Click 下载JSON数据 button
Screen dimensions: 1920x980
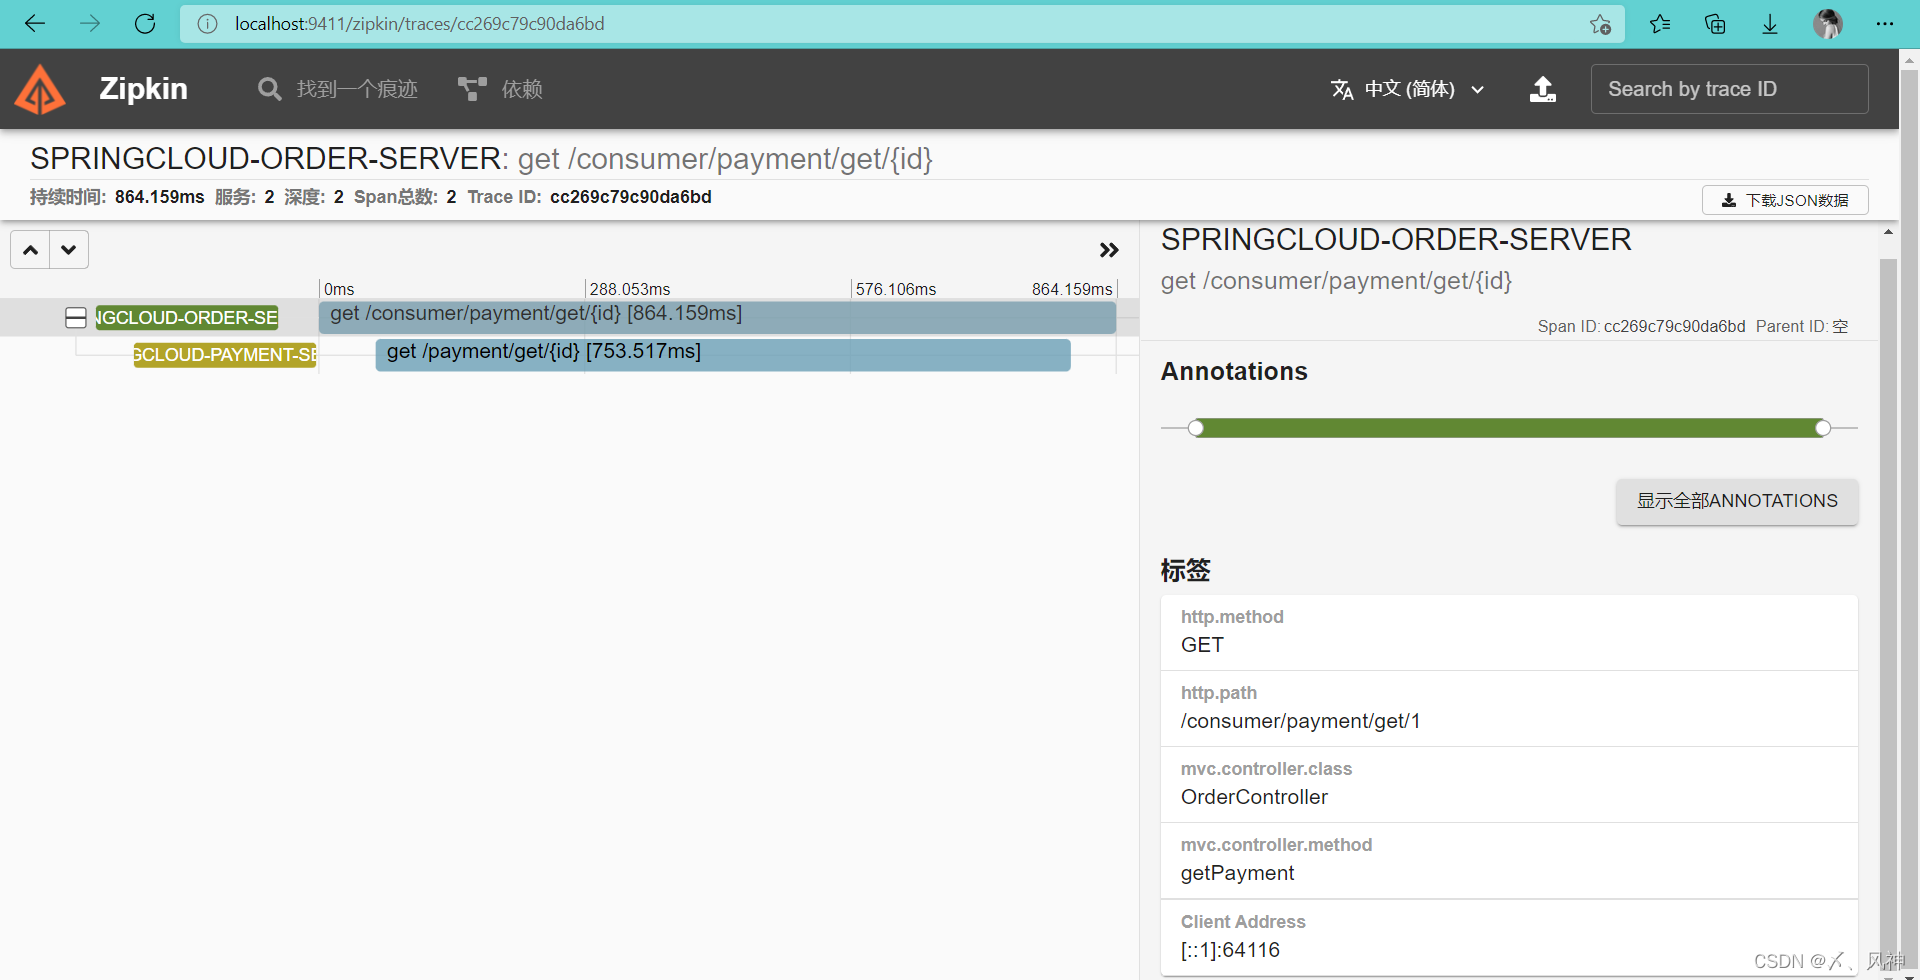(x=1785, y=200)
